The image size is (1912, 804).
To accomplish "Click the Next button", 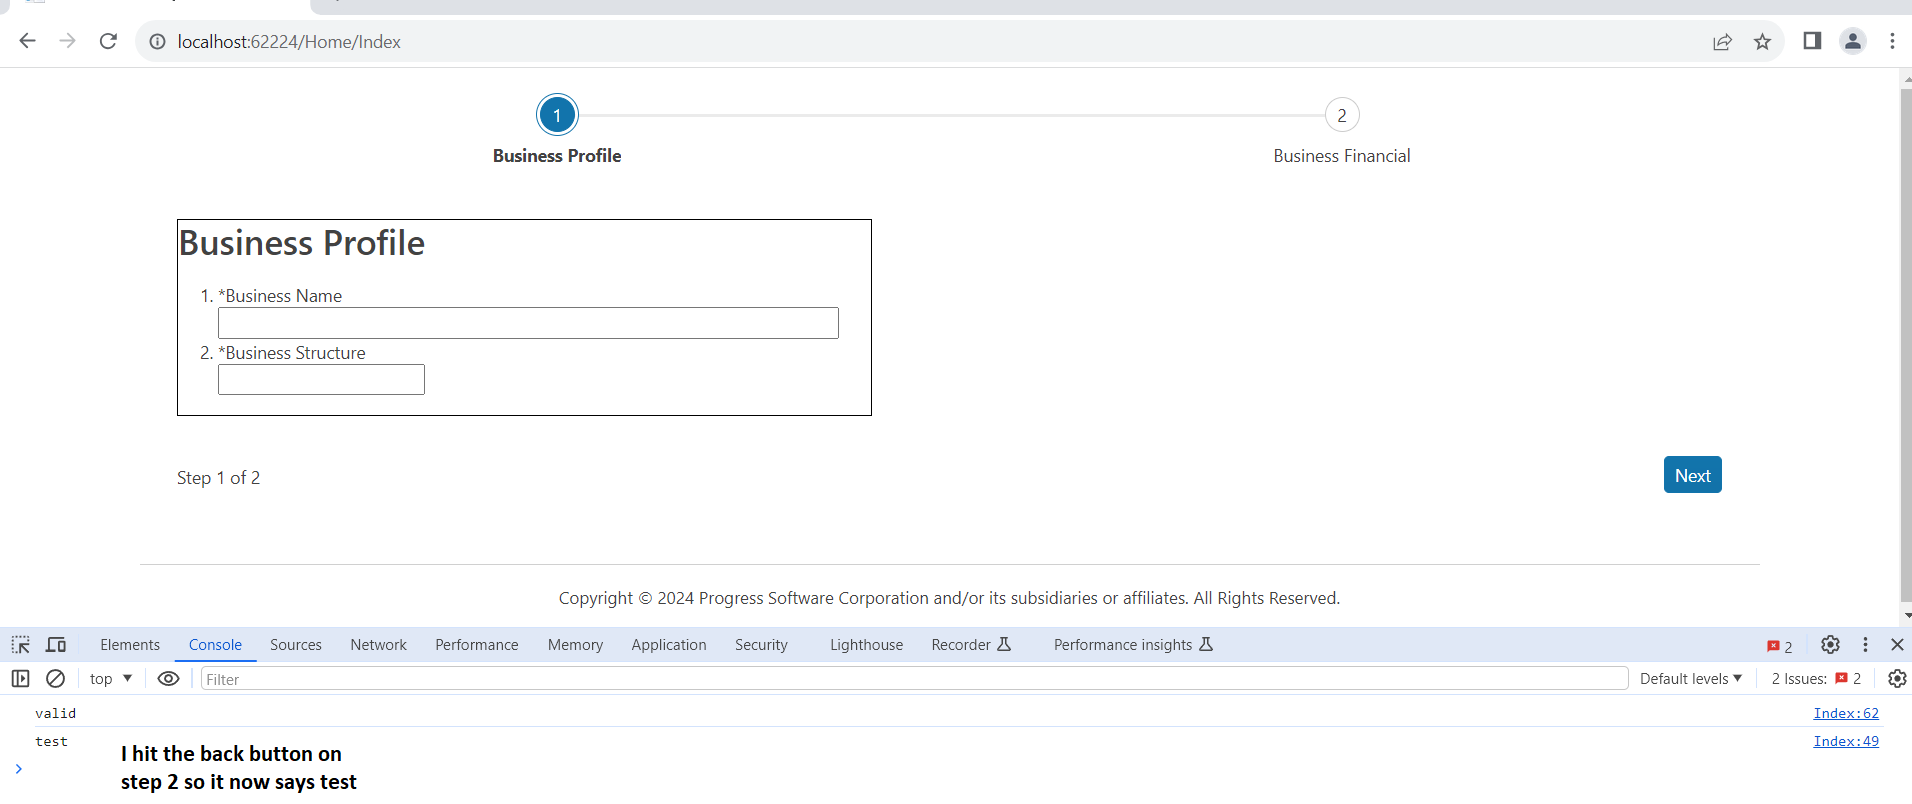I will coord(1692,475).
